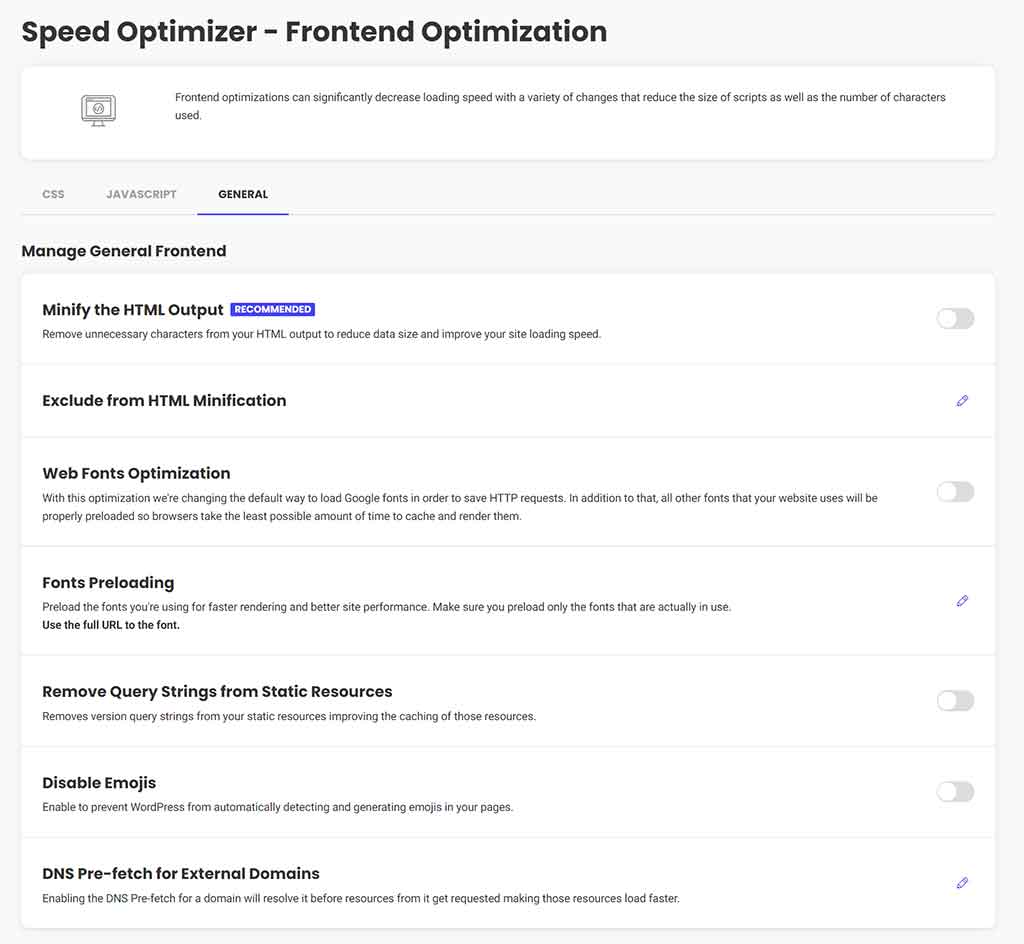Click the Speed Optimizer page title
This screenshot has width=1024, height=944.
click(313, 31)
